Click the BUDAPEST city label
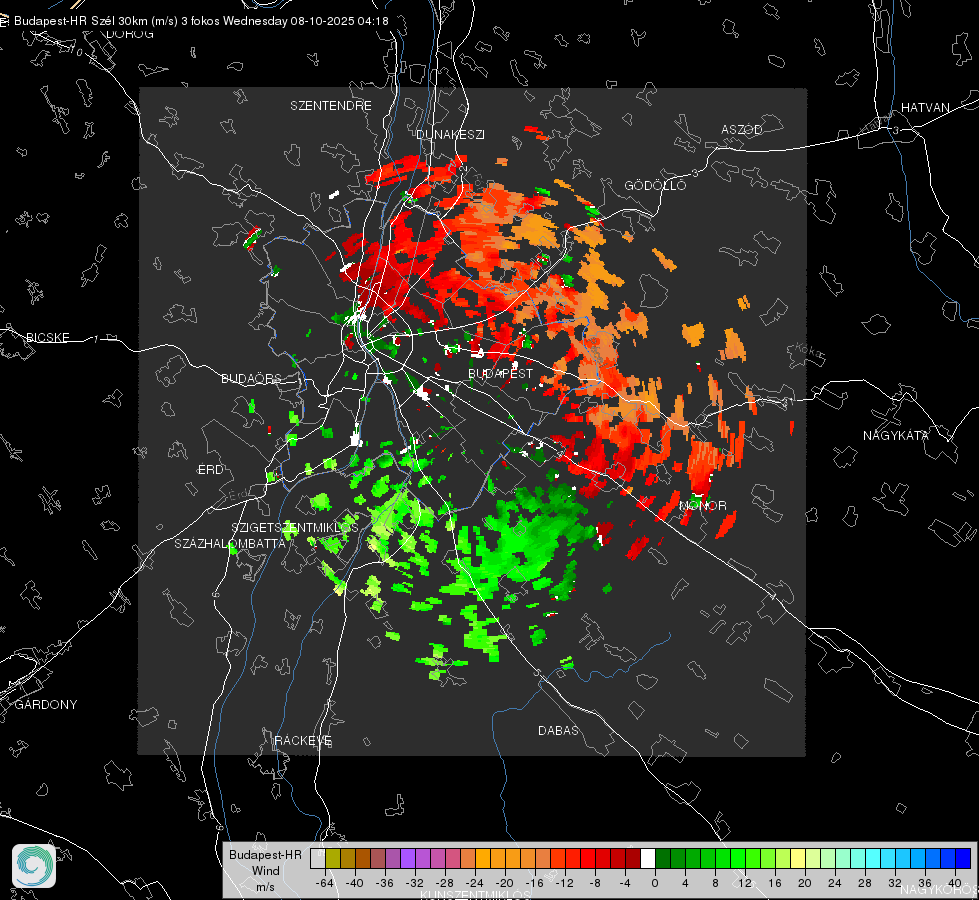The height and width of the screenshot is (900, 979). 501,373
